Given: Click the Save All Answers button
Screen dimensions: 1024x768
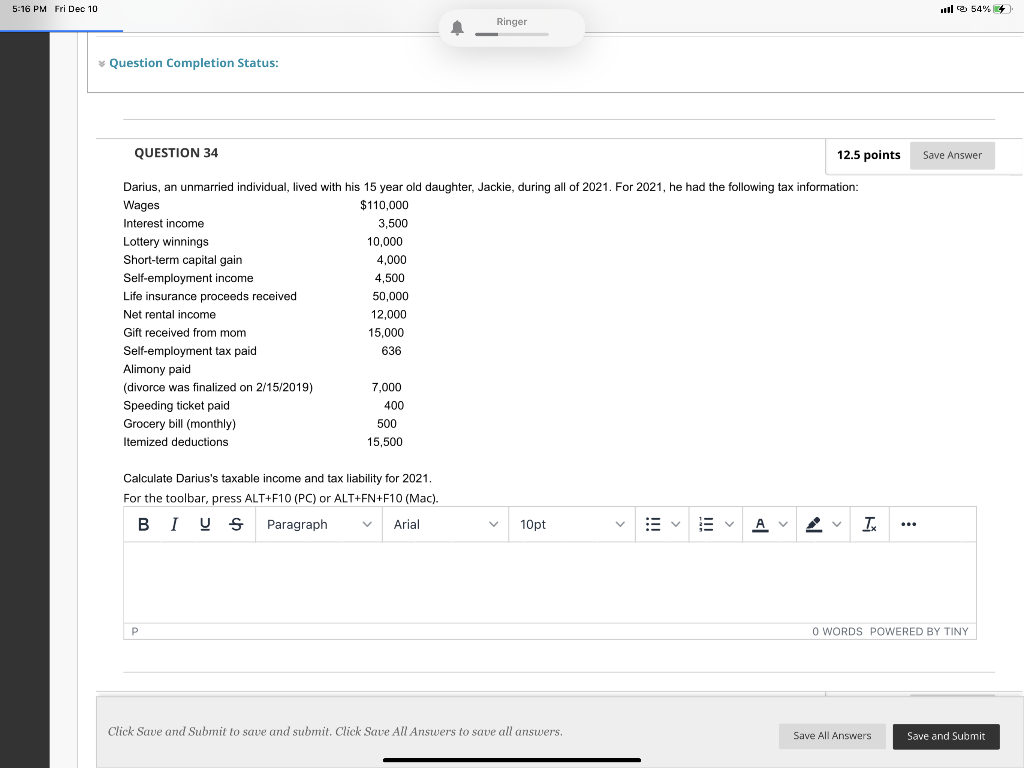Looking at the screenshot, I should (x=832, y=736).
